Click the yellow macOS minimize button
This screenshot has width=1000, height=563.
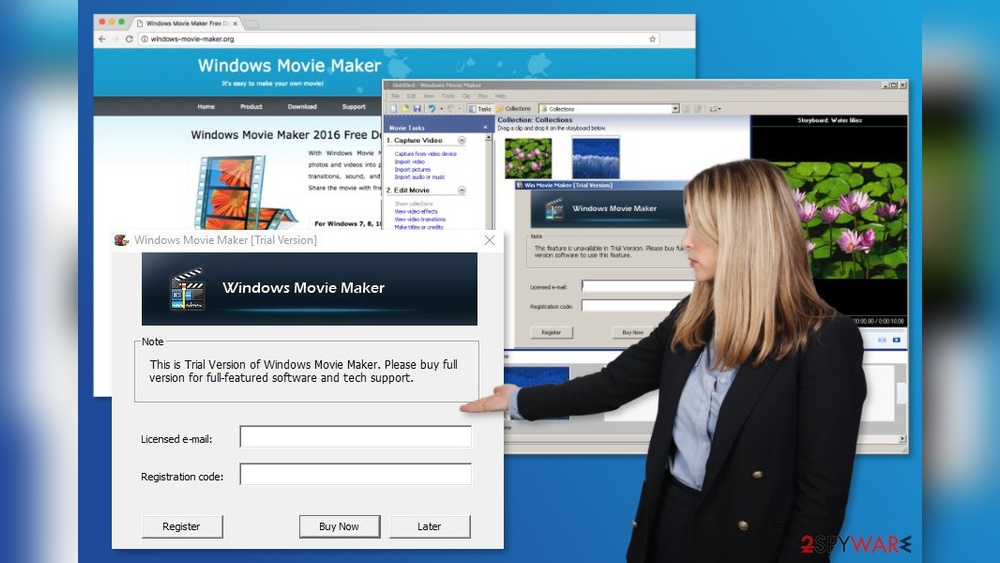point(112,22)
